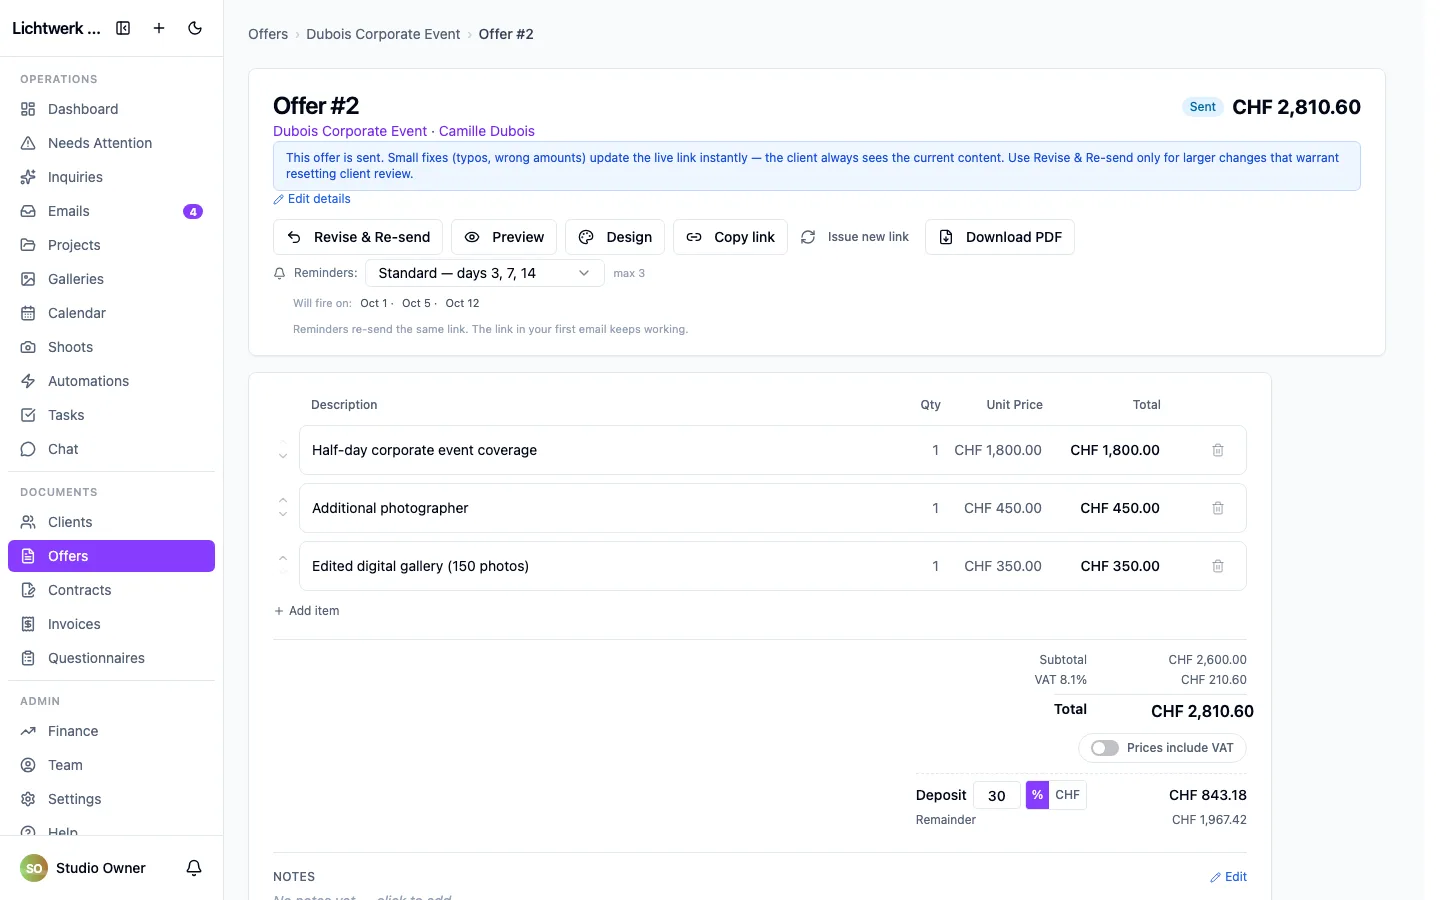Issue new link for this offer
Image resolution: width=1440 pixels, height=900 pixels.
(x=855, y=237)
